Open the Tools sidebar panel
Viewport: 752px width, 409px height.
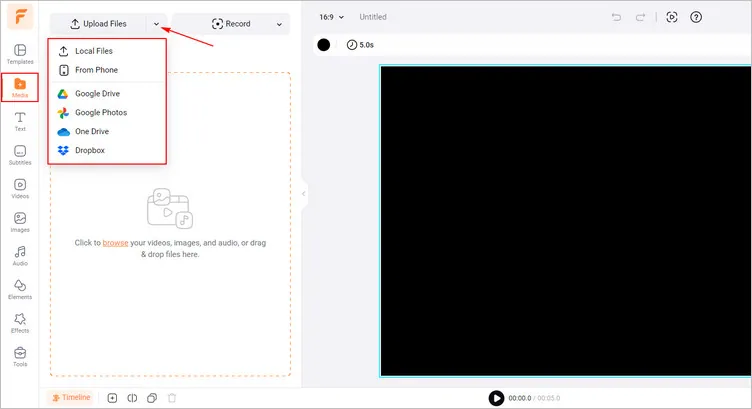(x=20, y=356)
